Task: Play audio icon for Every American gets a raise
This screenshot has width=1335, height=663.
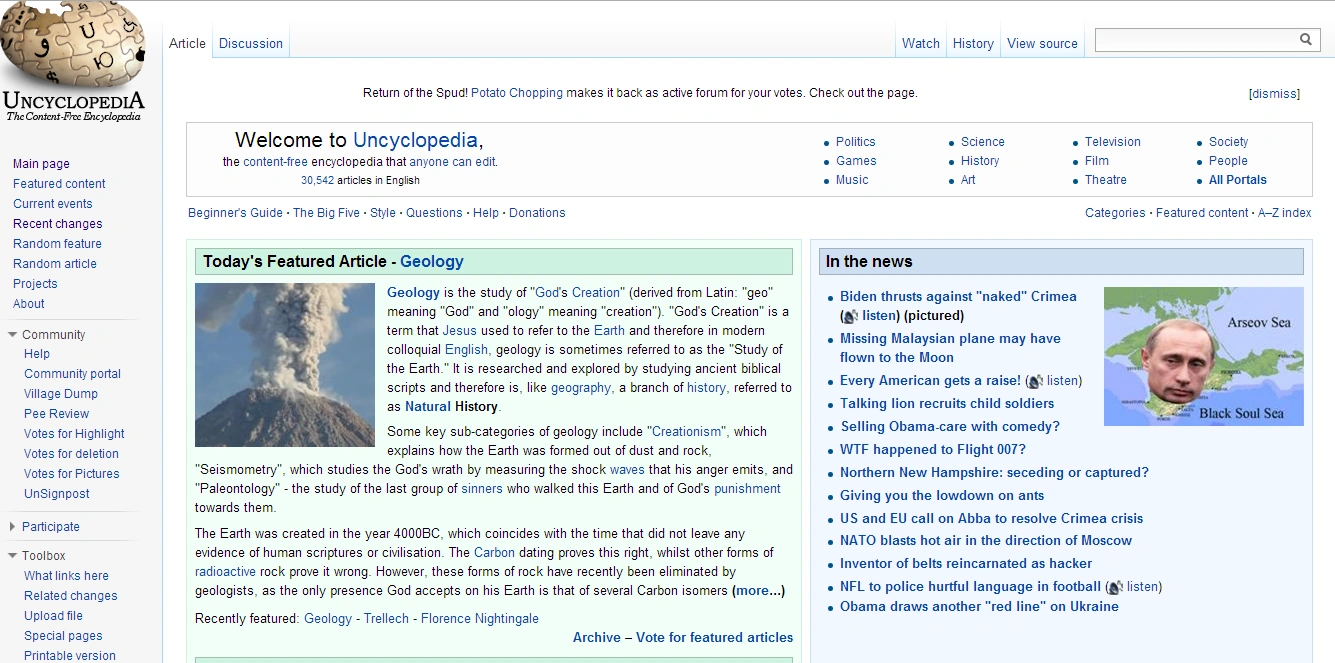Action: (1035, 381)
